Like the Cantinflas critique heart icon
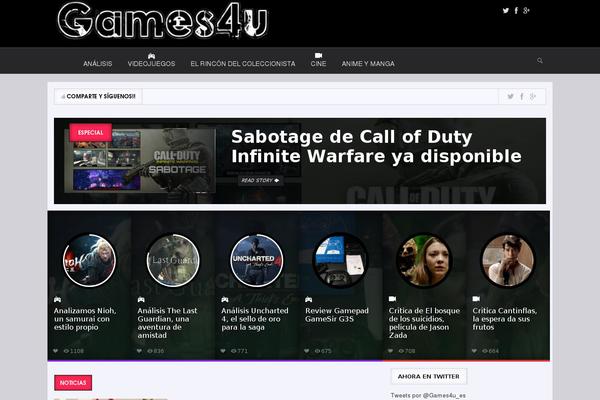The height and width of the screenshot is (400, 600). coord(474,351)
